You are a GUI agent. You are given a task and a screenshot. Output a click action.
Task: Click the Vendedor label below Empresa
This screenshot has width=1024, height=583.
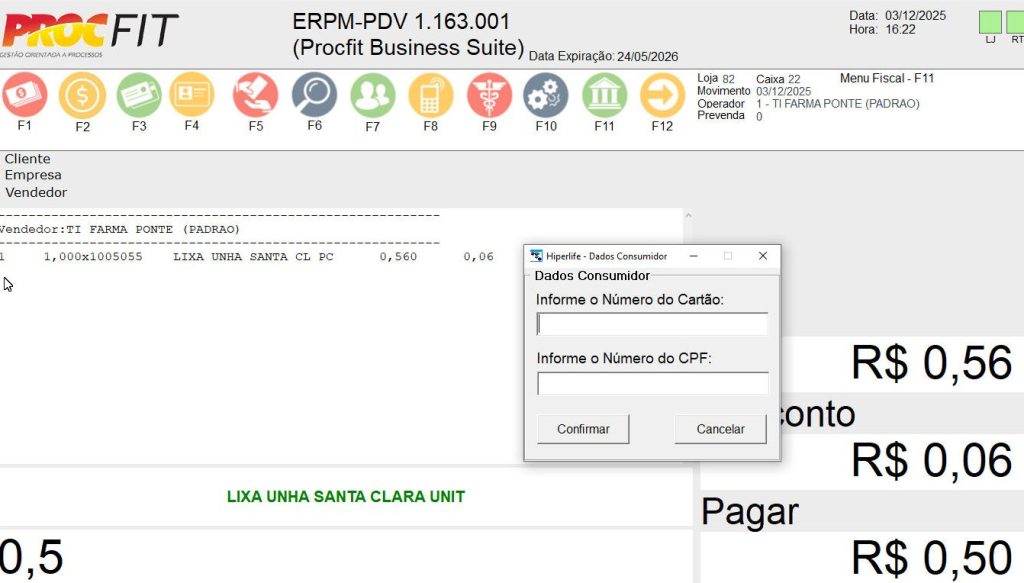point(36,193)
